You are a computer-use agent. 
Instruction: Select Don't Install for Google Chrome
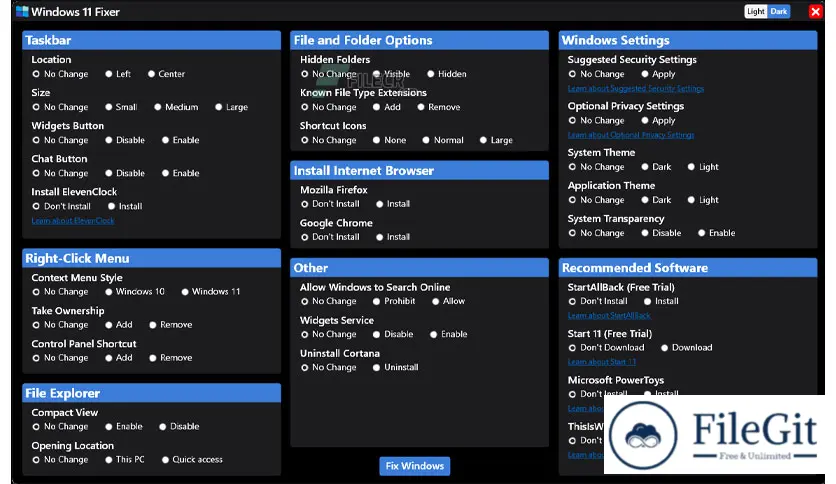coord(330,237)
